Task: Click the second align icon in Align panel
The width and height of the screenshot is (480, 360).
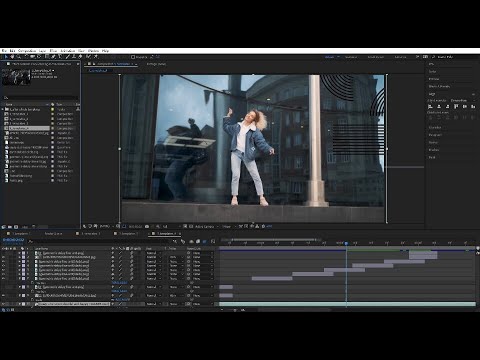Action: coord(439,107)
